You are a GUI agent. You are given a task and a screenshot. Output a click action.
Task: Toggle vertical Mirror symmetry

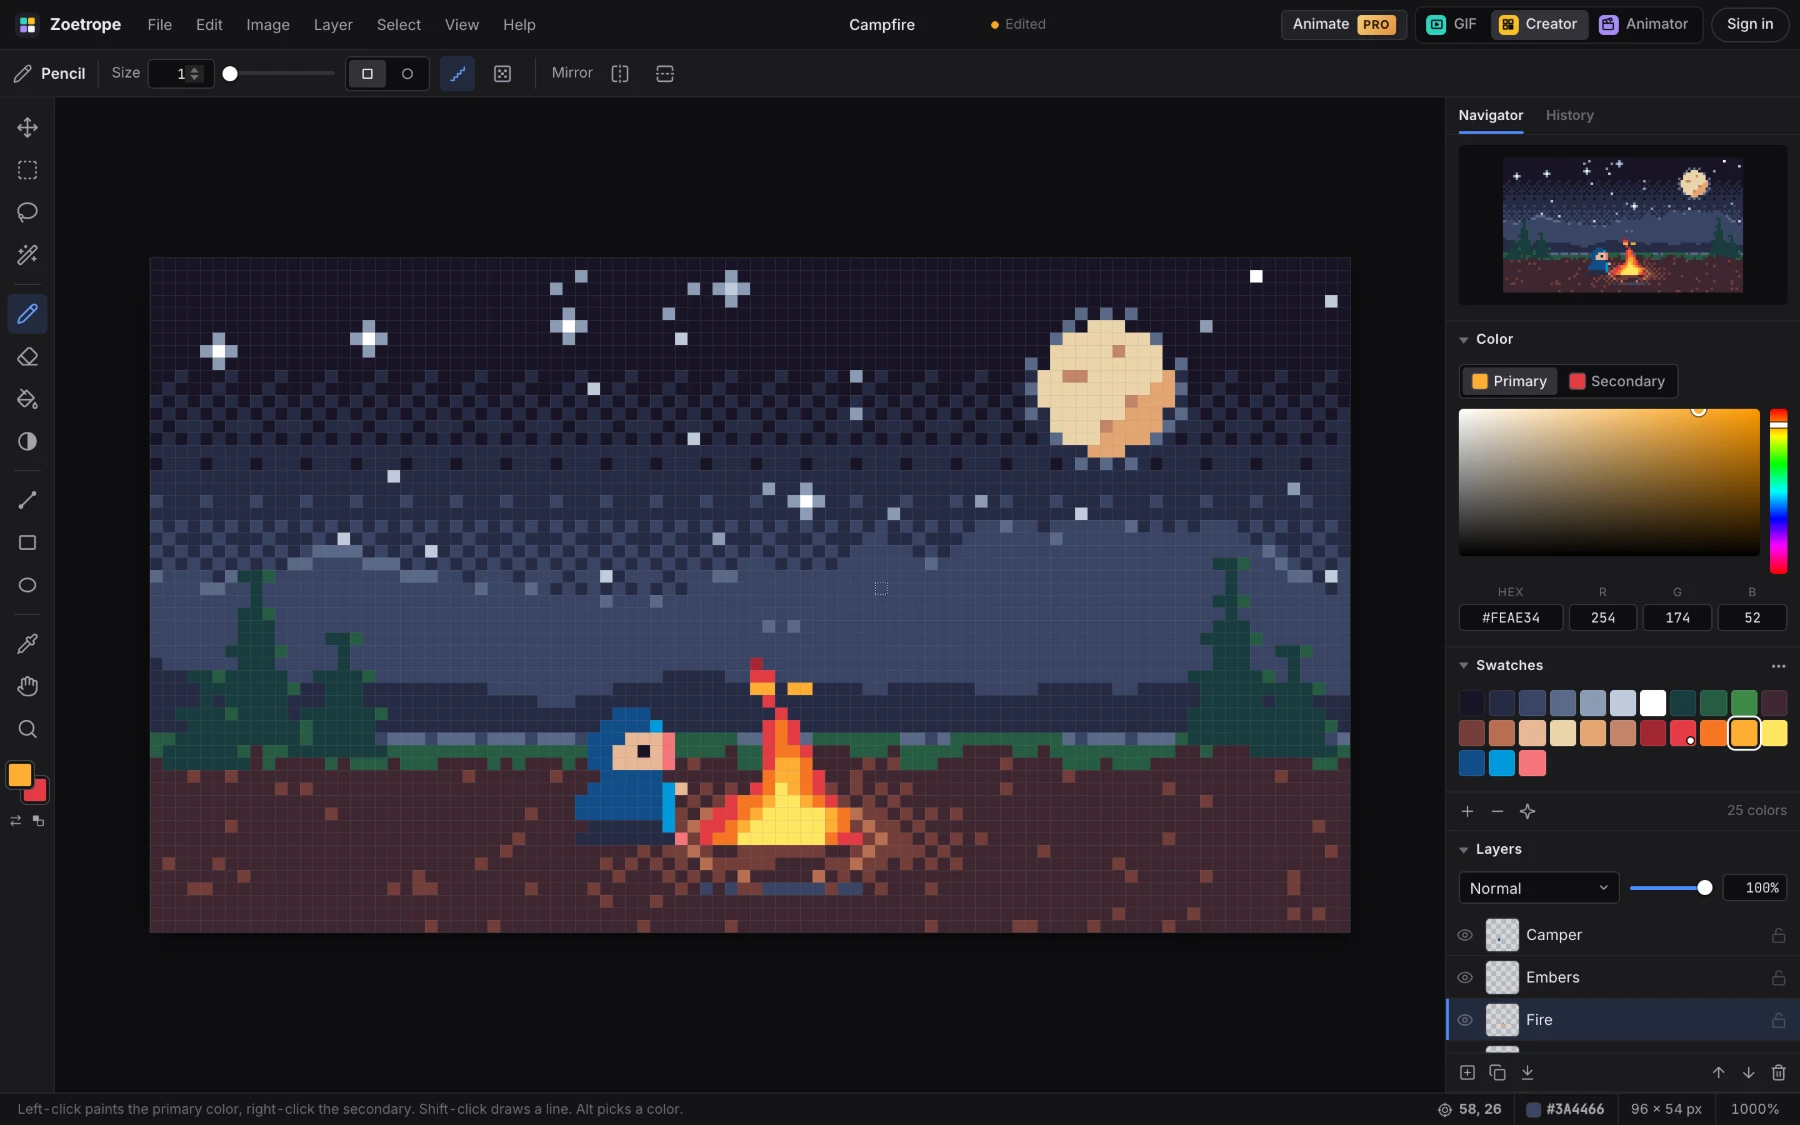[620, 73]
